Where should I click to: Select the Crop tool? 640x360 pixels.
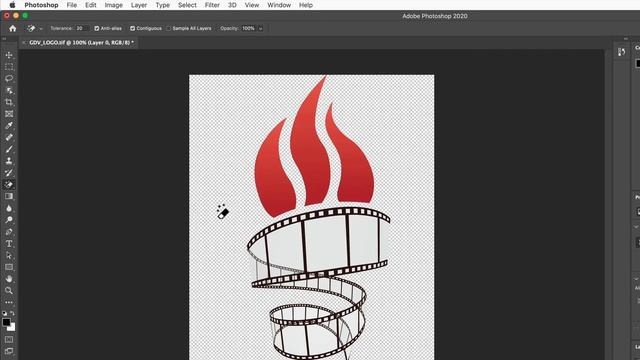[9, 102]
